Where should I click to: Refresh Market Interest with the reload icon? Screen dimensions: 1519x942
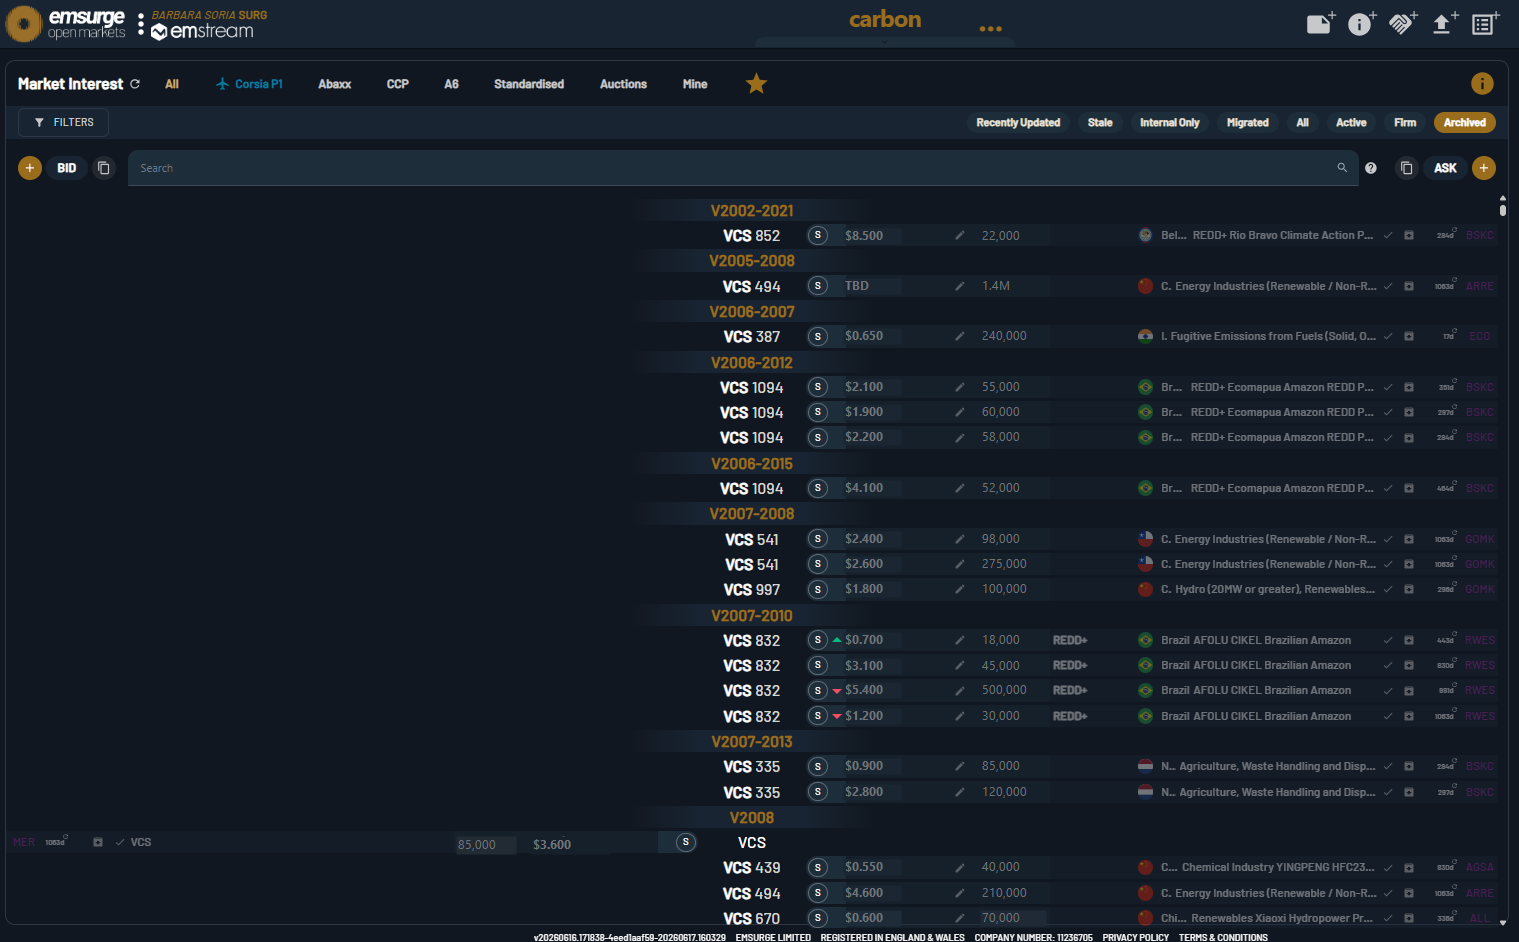pyautogui.click(x=135, y=84)
